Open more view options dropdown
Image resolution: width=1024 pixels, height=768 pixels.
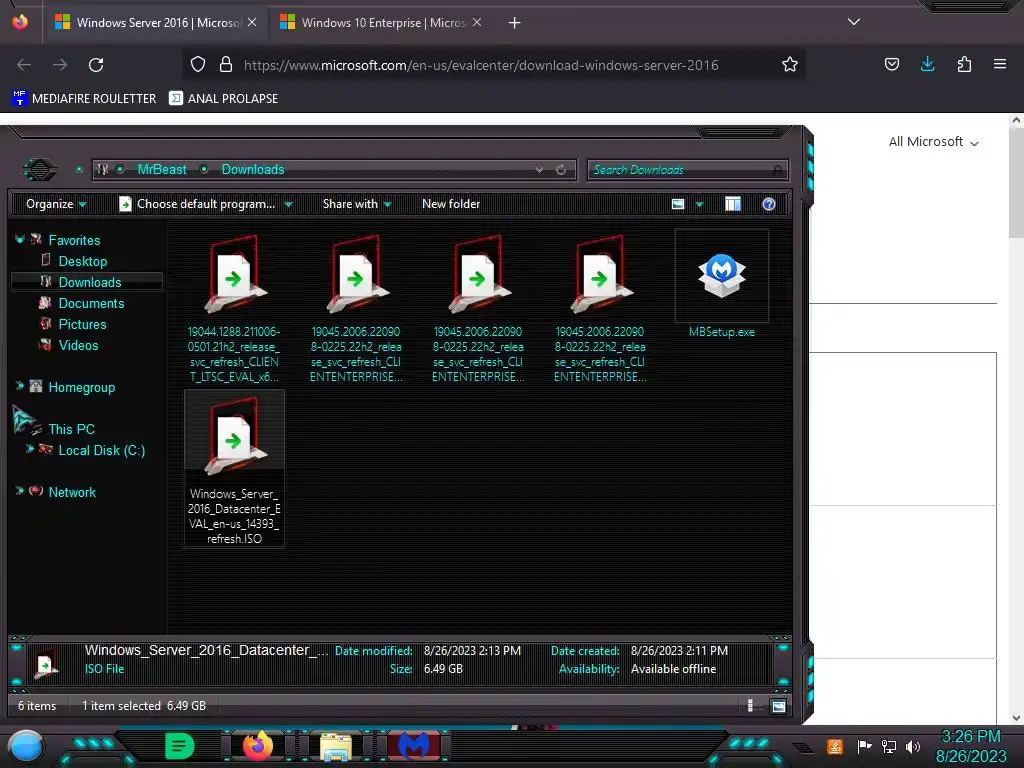tap(699, 204)
